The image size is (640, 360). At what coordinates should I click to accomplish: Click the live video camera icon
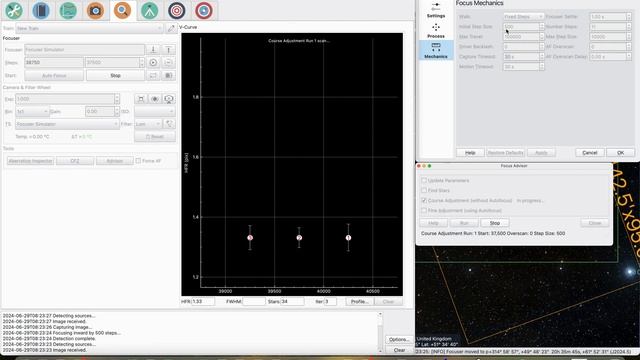point(169,99)
